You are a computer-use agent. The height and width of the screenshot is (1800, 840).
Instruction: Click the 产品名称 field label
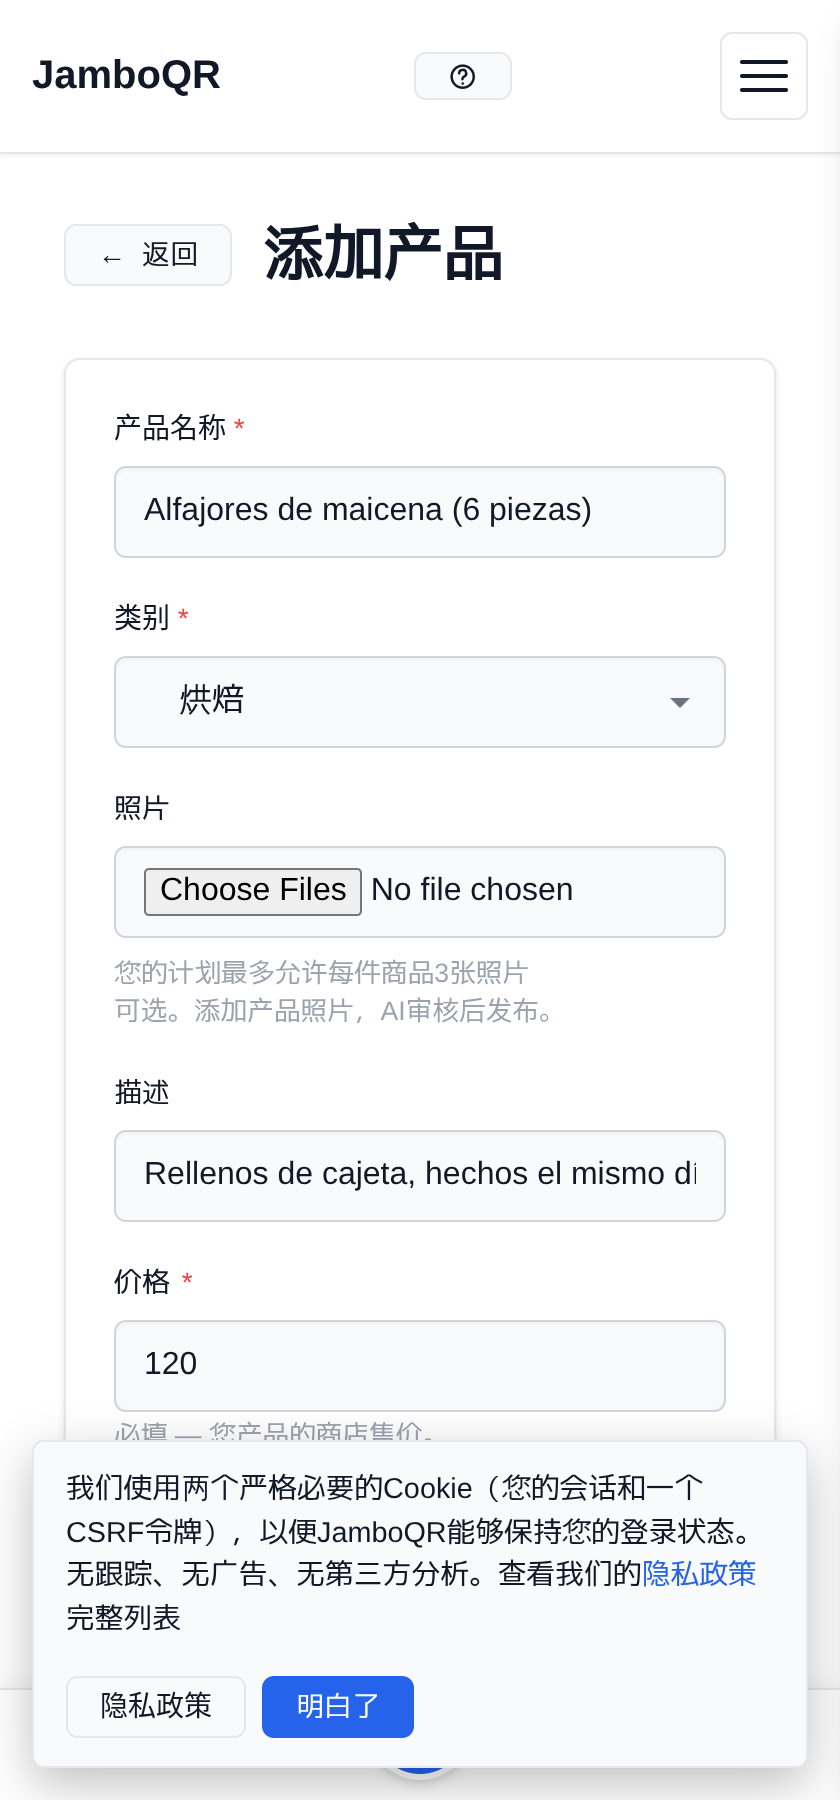click(x=170, y=428)
